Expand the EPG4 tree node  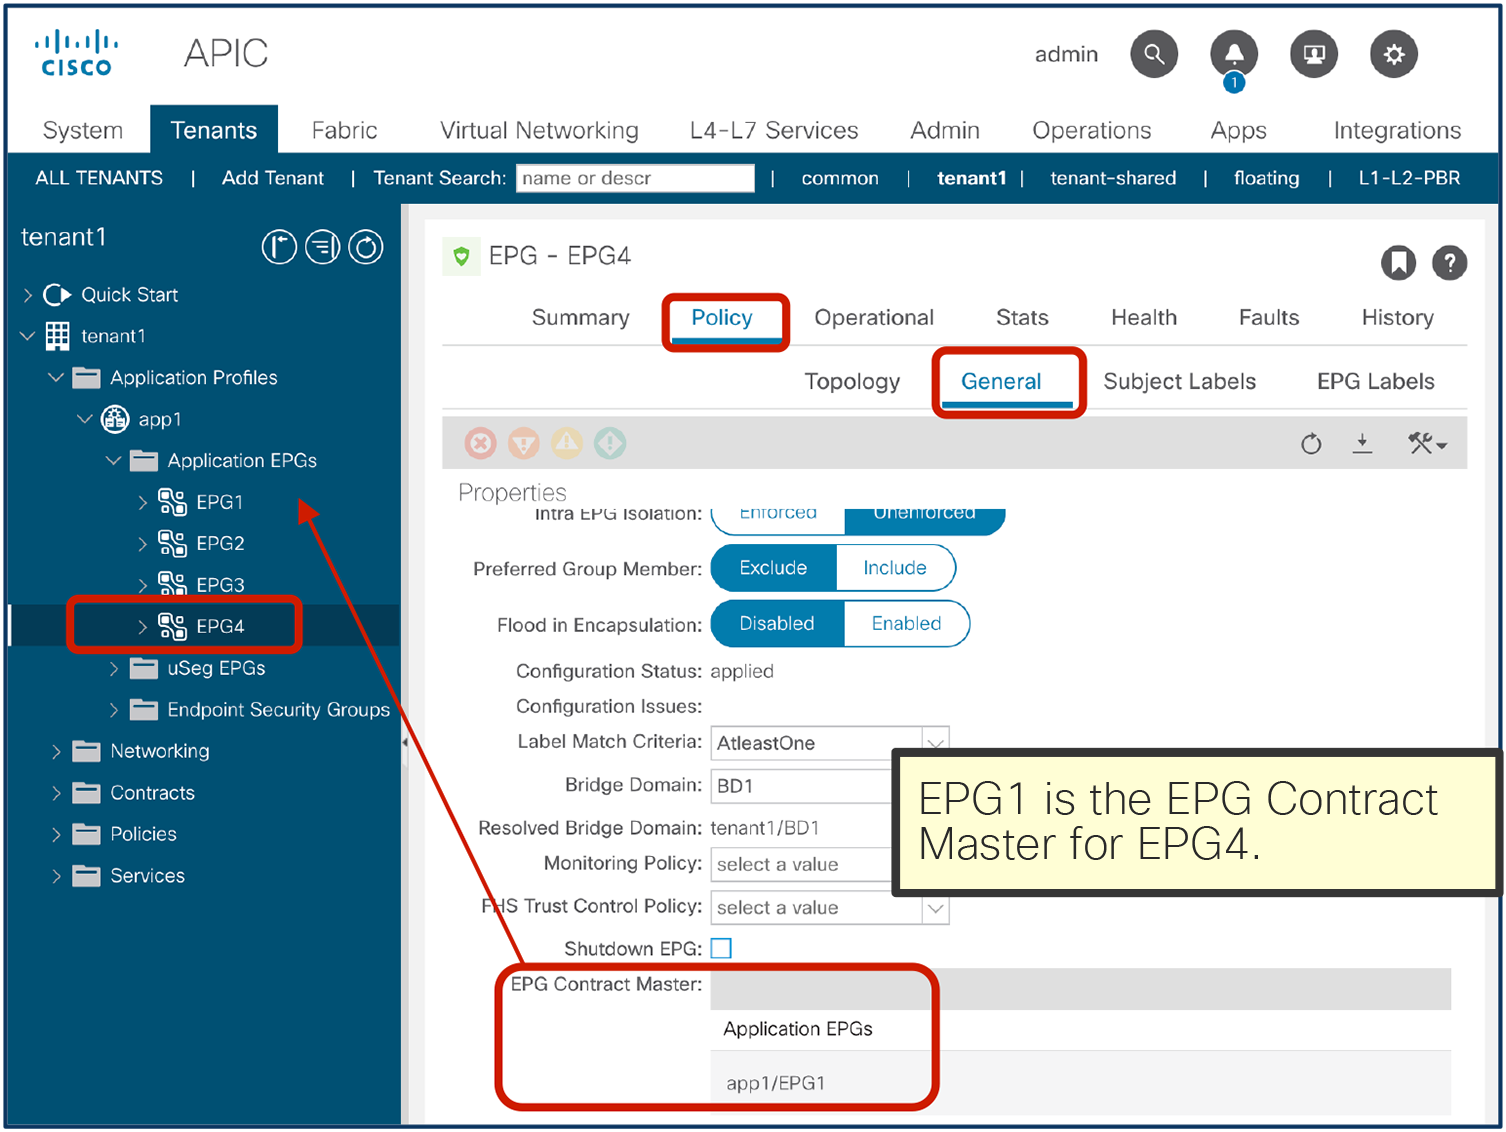[142, 627]
